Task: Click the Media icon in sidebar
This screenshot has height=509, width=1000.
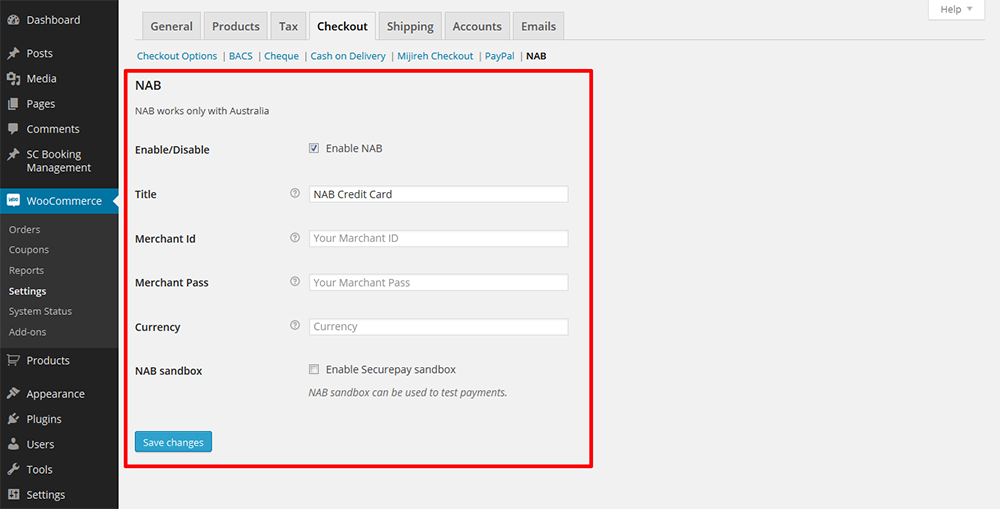Action: pyautogui.click(x=13, y=78)
